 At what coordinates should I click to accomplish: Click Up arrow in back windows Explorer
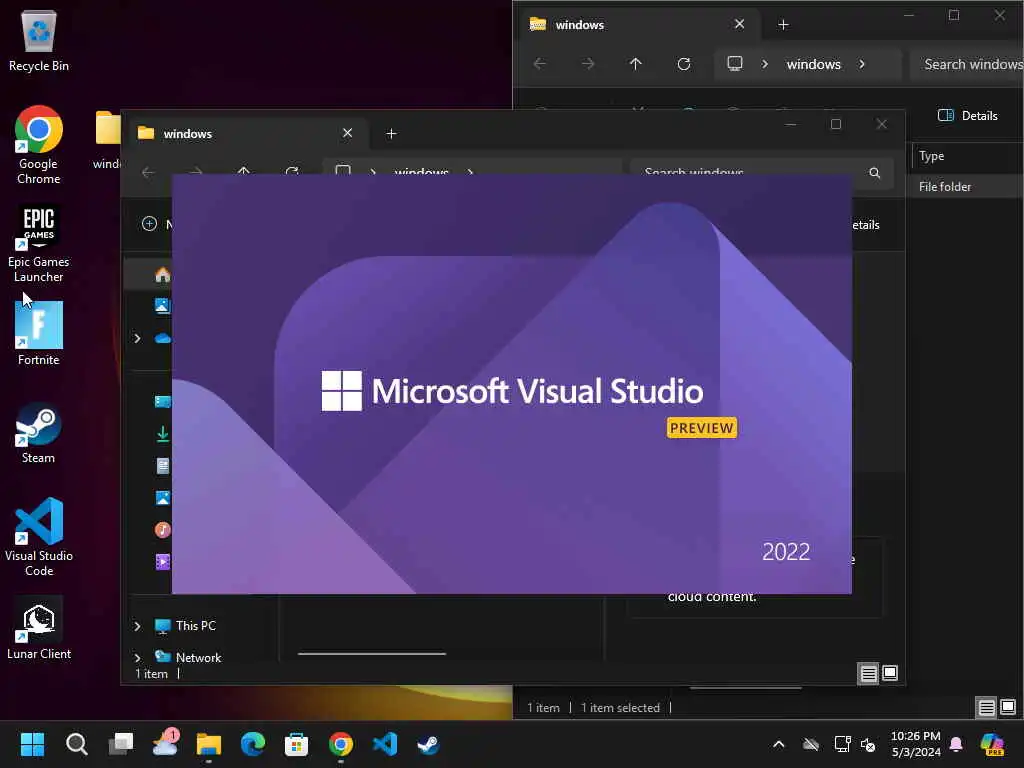635,63
